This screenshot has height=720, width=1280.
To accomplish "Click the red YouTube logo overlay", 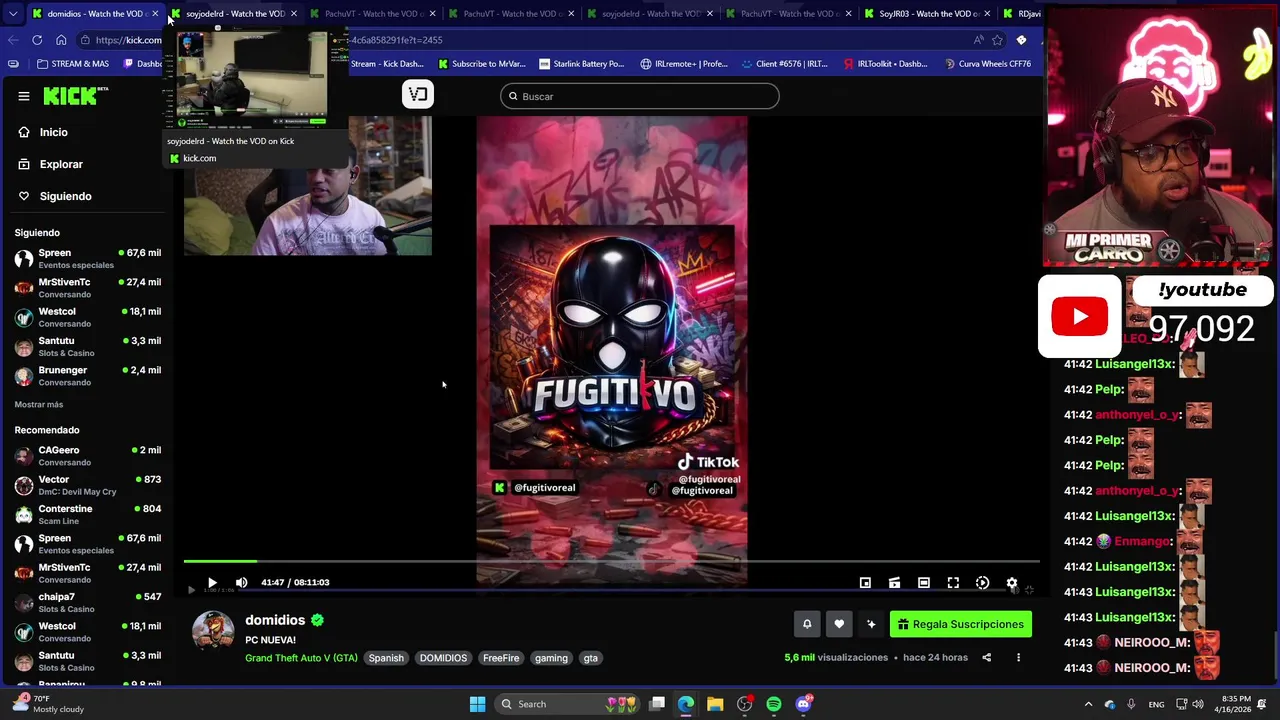I will (x=1079, y=317).
